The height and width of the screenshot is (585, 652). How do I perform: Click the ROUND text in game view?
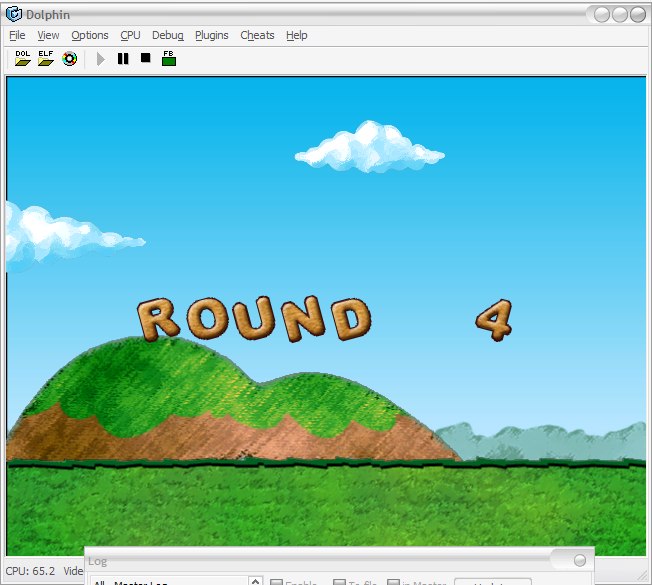point(254,318)
